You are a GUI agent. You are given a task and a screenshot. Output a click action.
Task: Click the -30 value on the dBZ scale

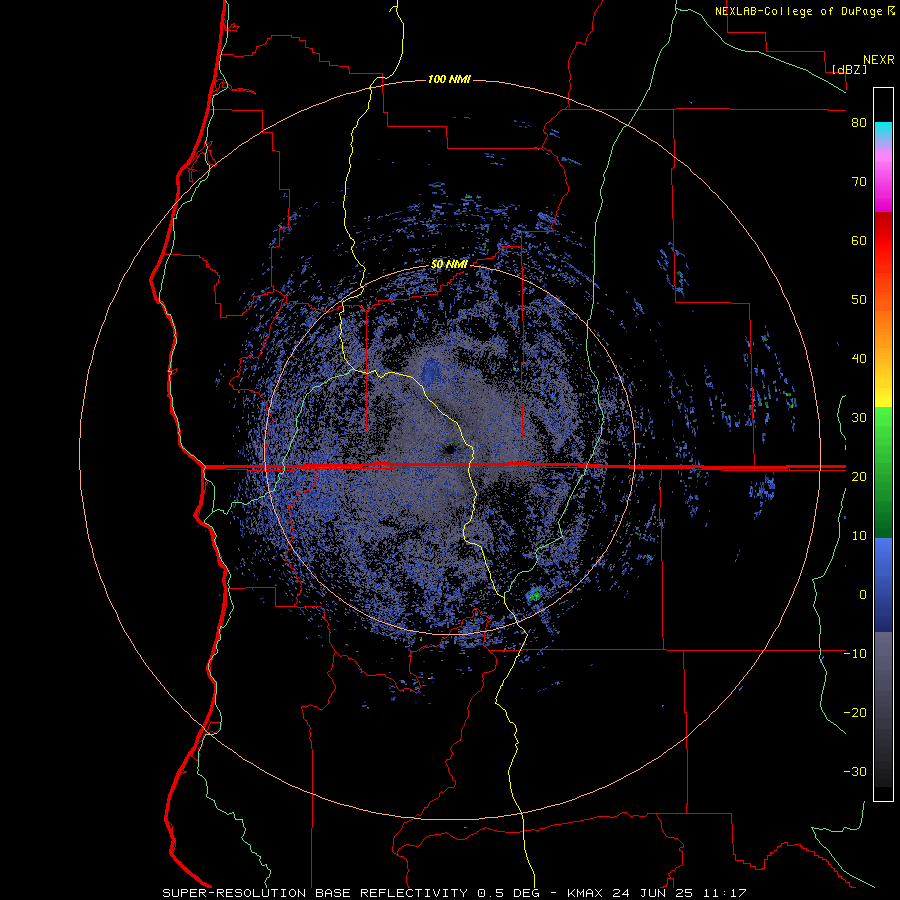855,772
